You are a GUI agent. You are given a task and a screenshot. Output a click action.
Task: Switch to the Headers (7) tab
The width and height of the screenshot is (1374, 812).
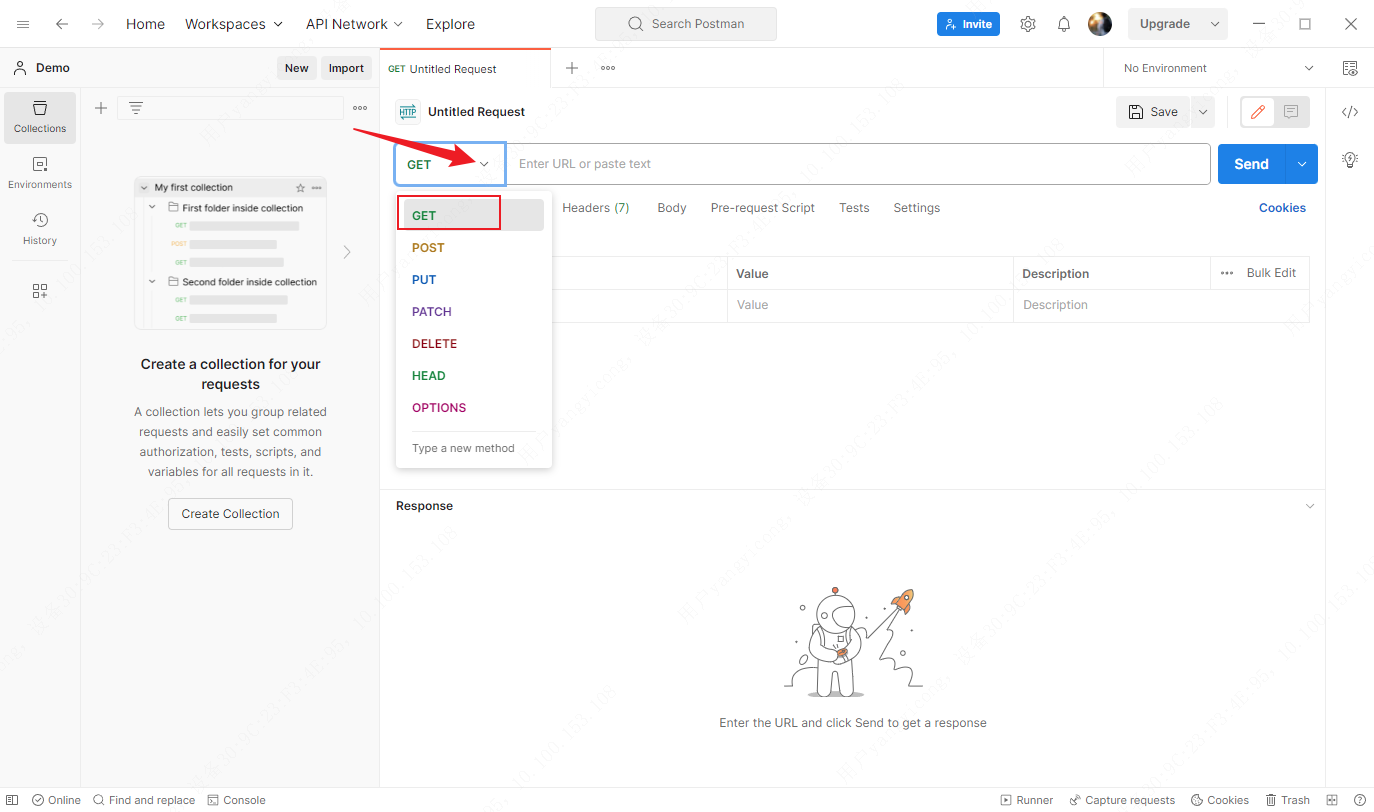tap(596, 208)
